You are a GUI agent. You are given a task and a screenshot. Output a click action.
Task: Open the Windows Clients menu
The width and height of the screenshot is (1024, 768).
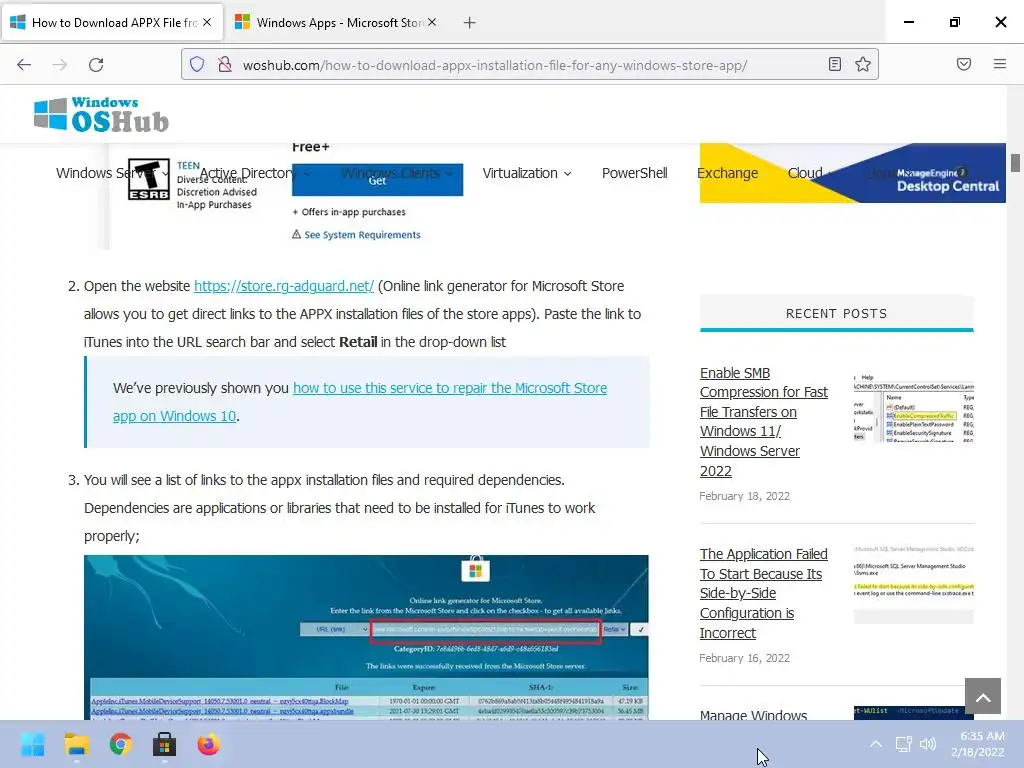[396, 173]
